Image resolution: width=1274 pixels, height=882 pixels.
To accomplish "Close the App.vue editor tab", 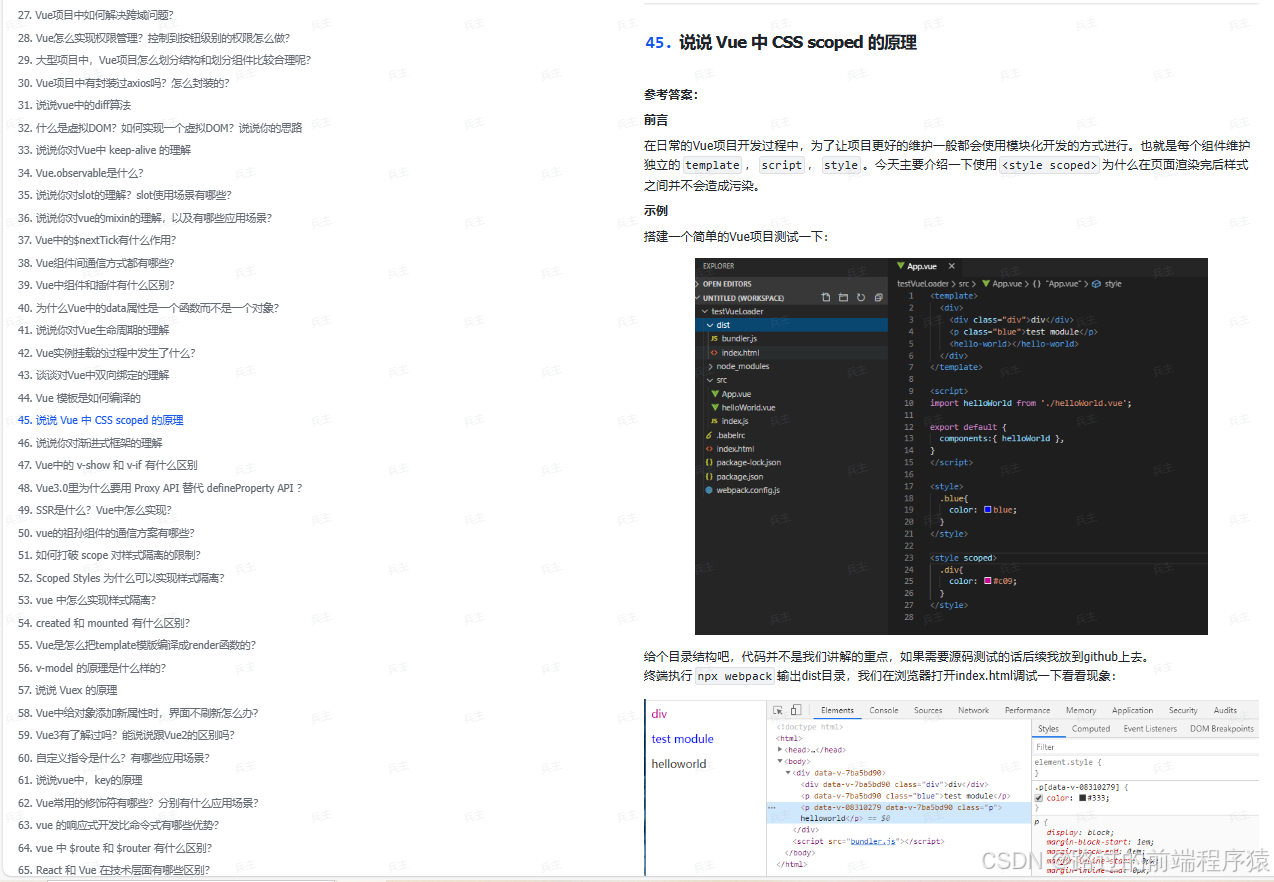I will [x=951, y=266].
